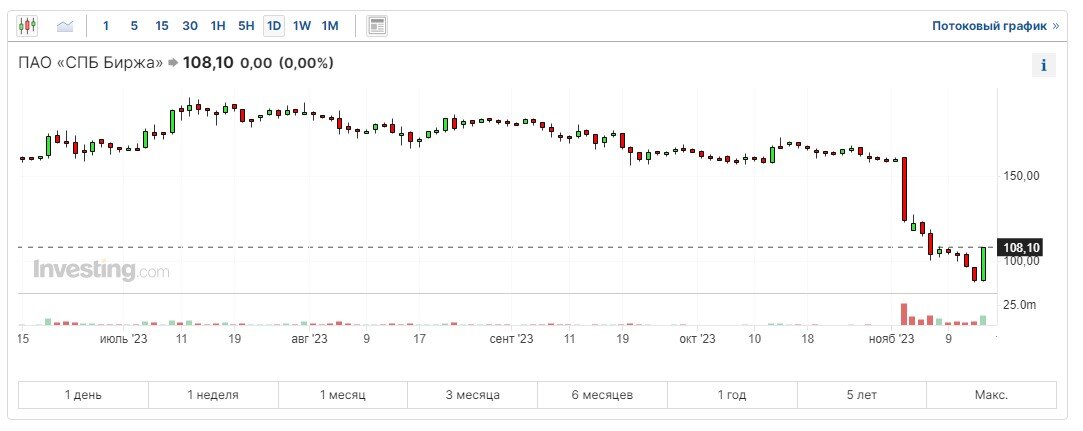Click the окт '23 date label

click(x=697, y=339)
